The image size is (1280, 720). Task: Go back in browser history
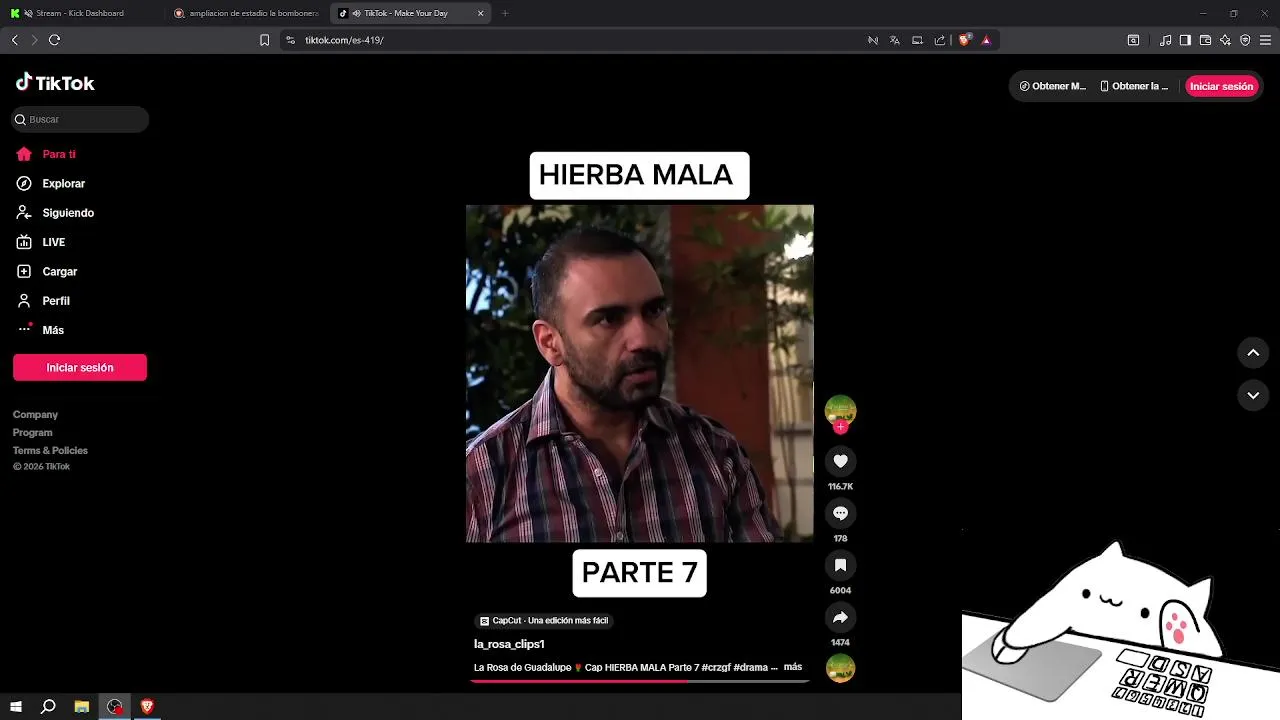14,40
